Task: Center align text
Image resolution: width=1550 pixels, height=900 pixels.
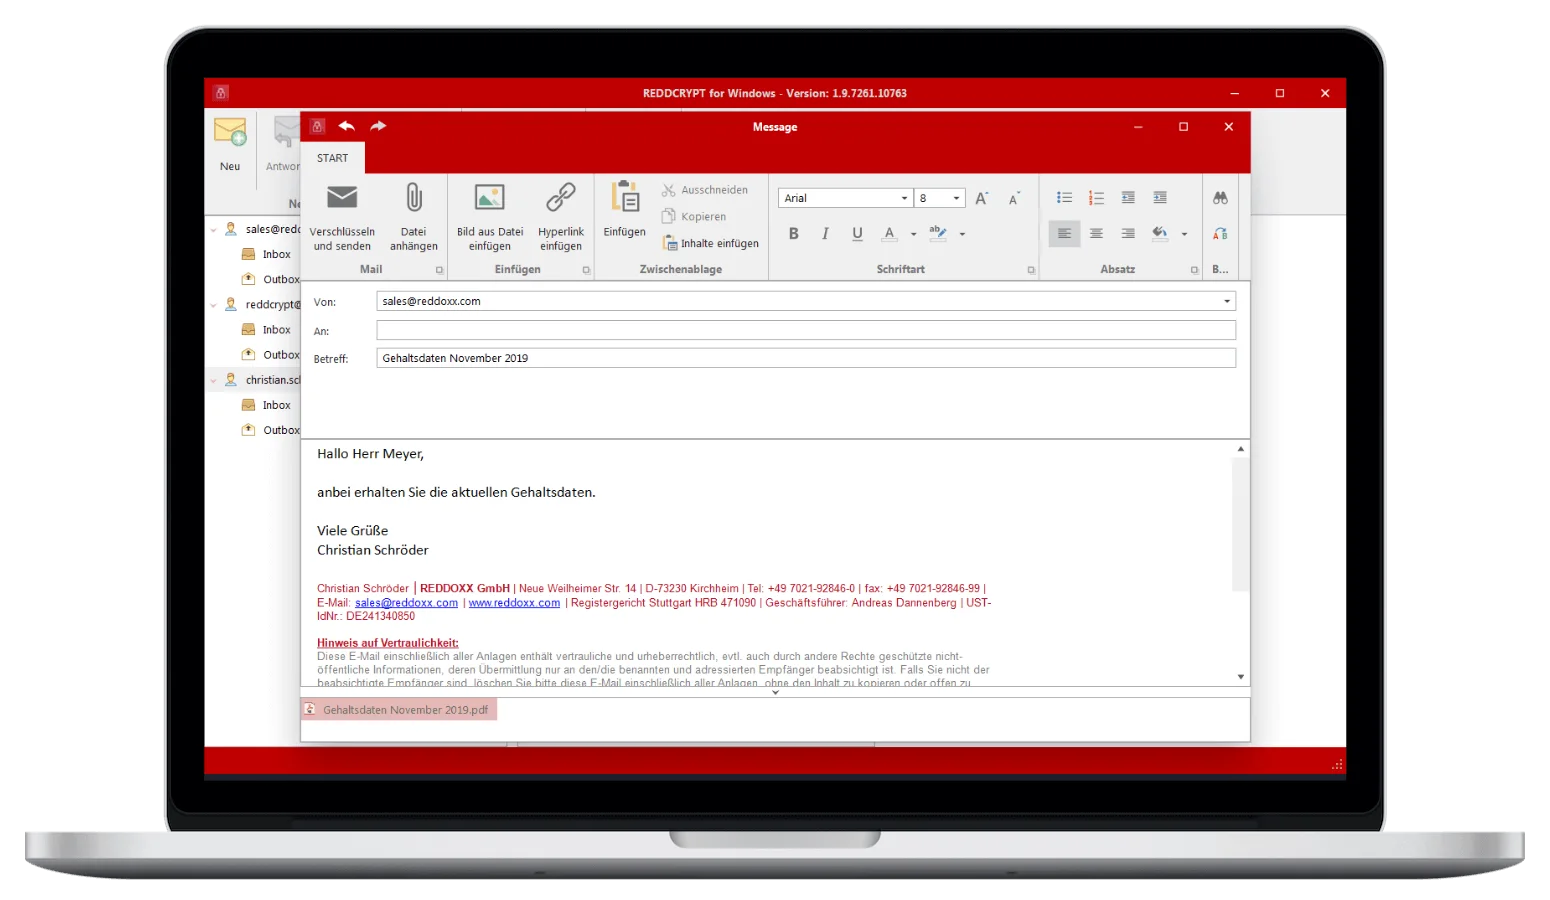Action: pos(1096,233)
